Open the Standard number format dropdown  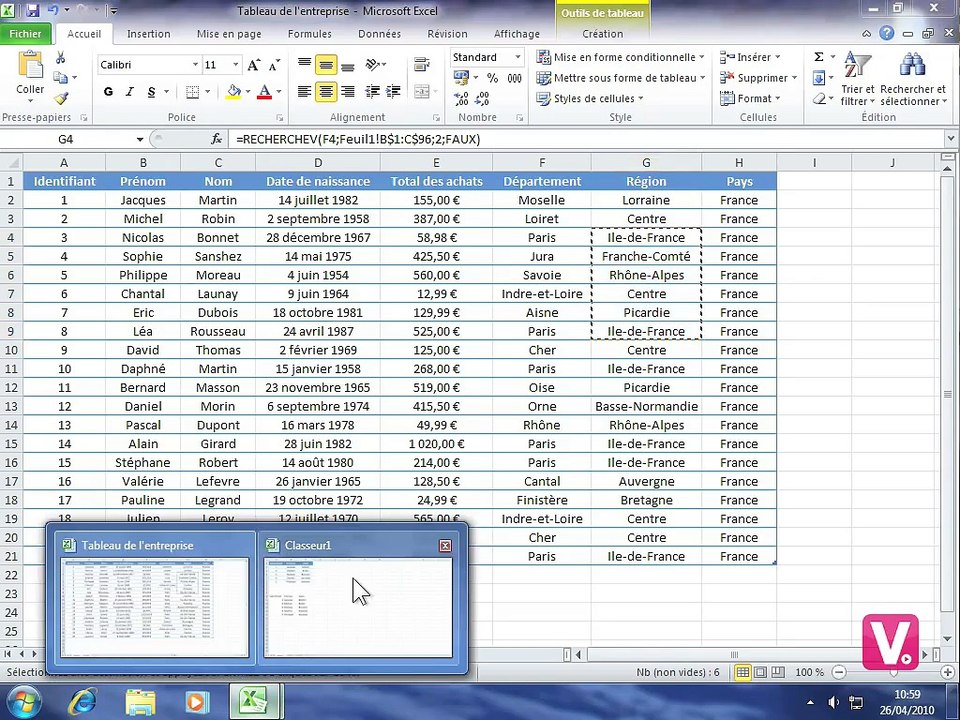coord(517,57)
